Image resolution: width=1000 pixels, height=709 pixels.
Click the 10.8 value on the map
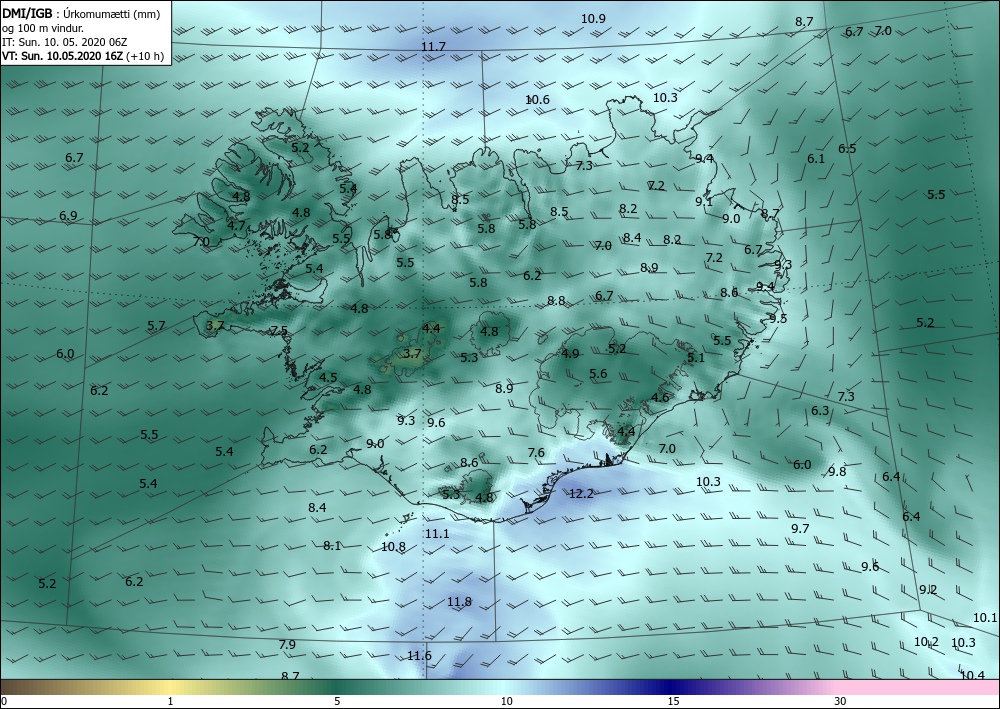tap(393, 546)
